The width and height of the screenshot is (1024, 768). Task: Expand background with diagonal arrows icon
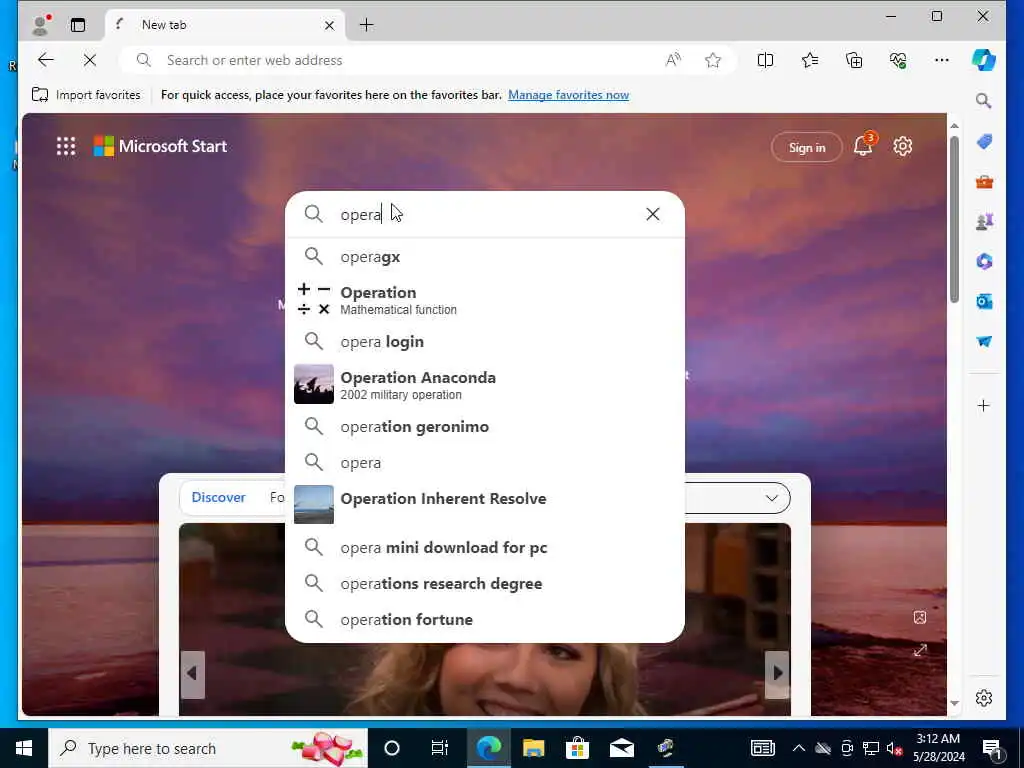pos(920,650)
